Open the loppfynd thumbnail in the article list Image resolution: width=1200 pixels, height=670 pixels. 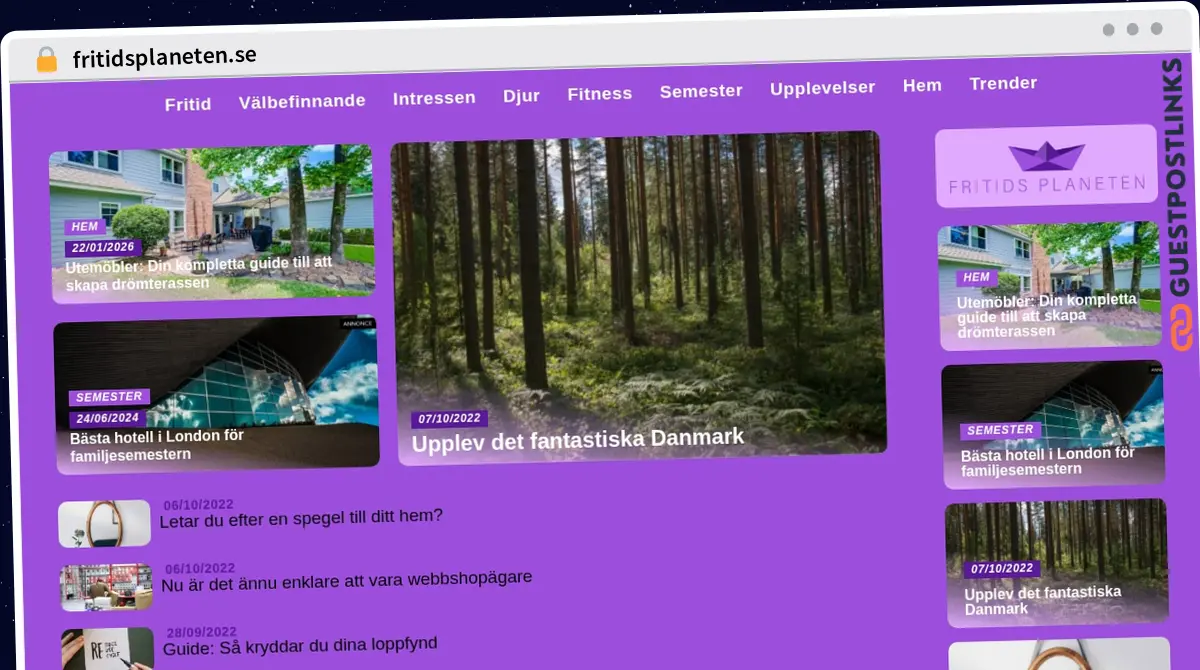click(x=108, y=648)
